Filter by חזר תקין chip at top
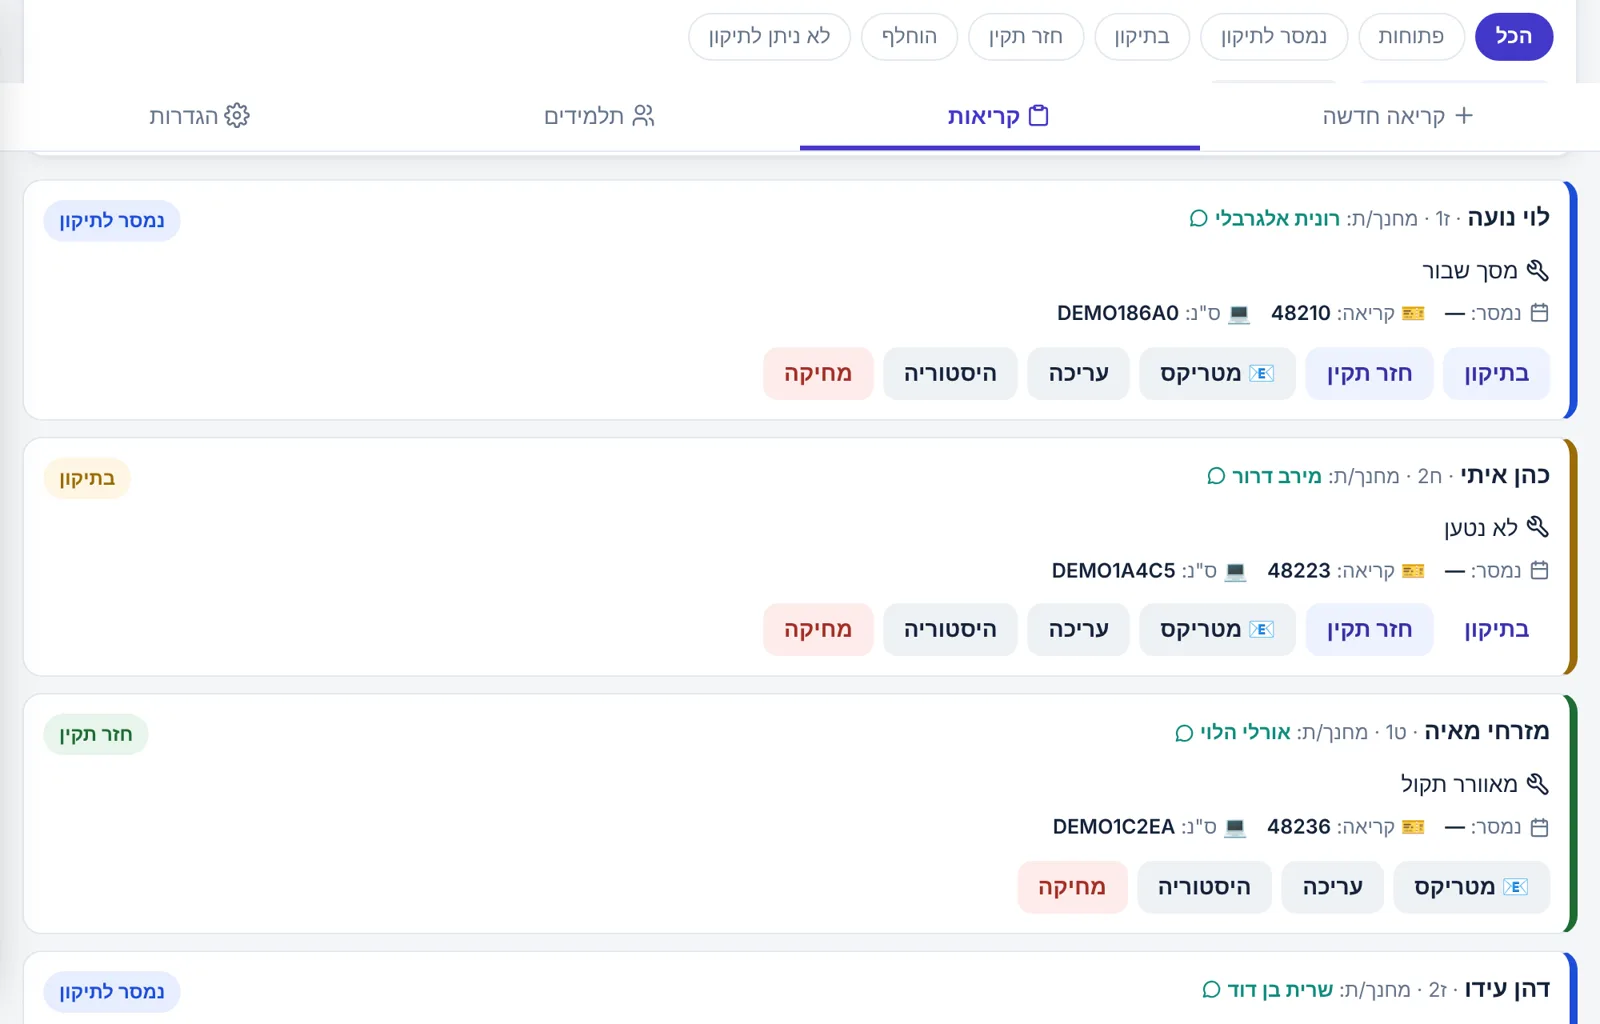The image size is (1600, 1024). (1026, 37)
